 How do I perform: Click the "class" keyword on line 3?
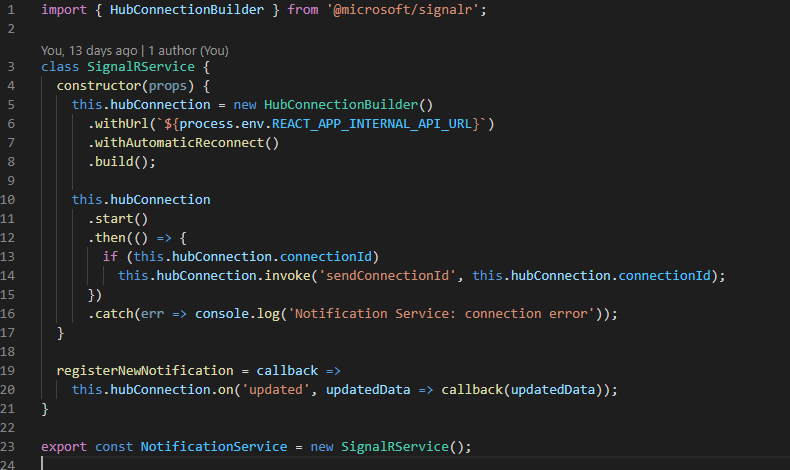pos(60,66)
